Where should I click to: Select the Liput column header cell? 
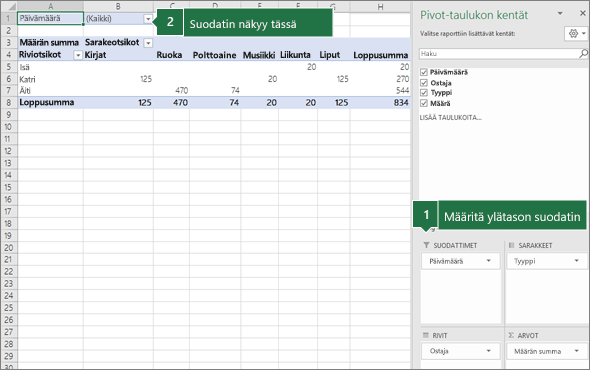[x=333, y=55]
